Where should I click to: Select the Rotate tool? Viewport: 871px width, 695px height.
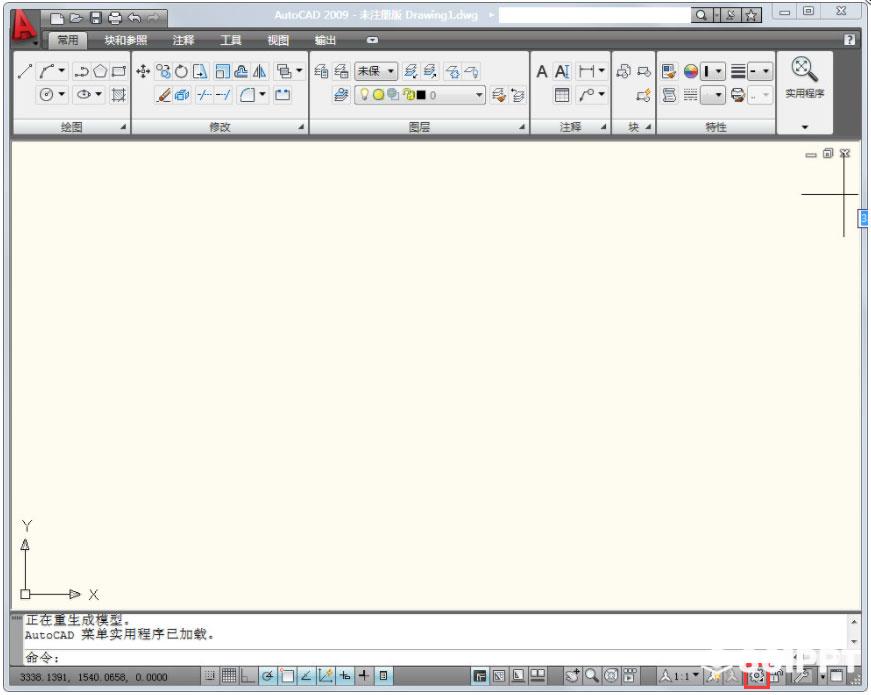(181, 71)
